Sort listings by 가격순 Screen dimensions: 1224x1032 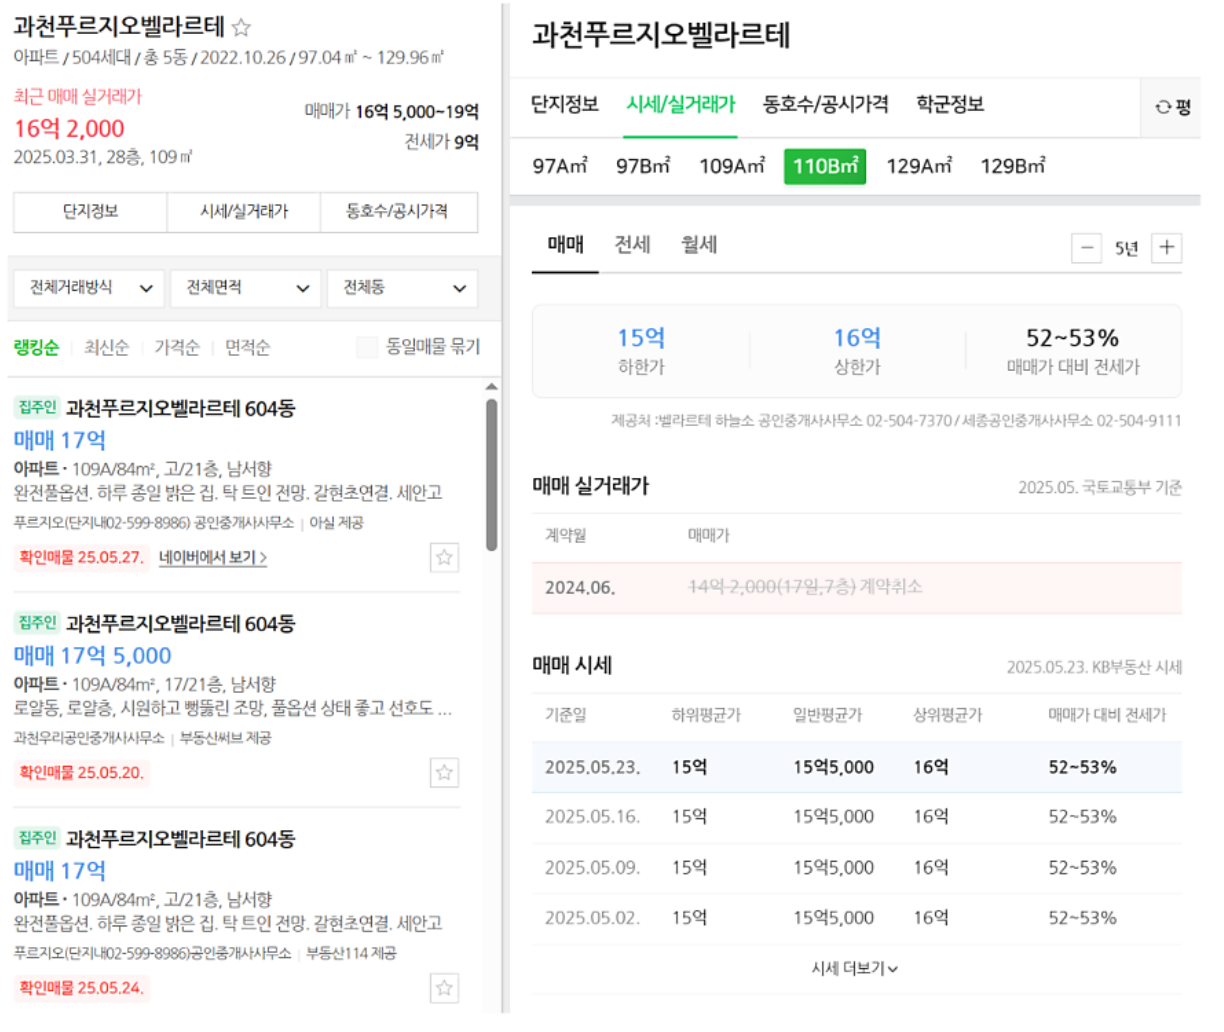coord(177,347)
